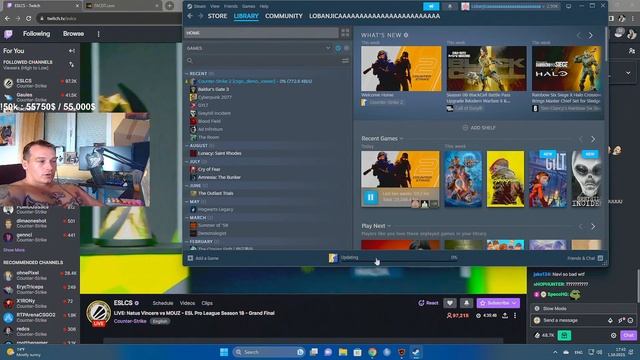Open File Explorer from taskbar

click(343, 352)
